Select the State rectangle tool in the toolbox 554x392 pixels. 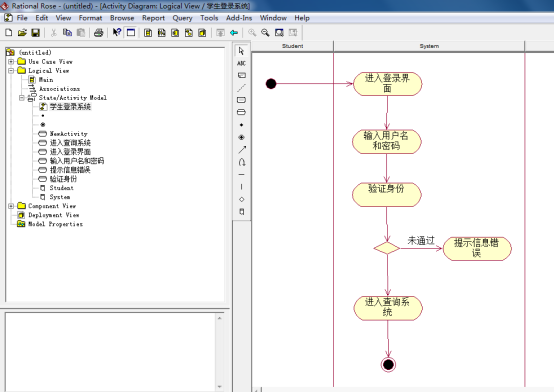click(241, 100)
